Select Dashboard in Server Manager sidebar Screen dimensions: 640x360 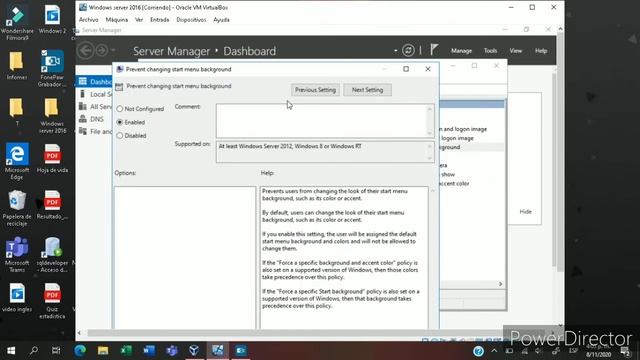point(95,82)
